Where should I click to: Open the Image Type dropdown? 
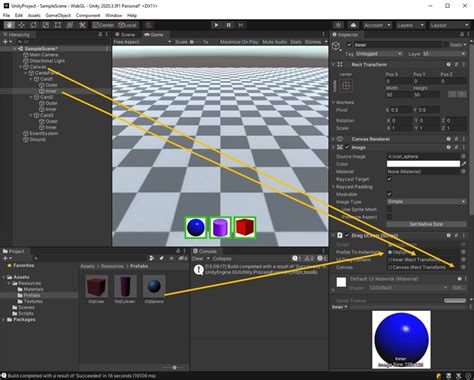pos(426,202)
